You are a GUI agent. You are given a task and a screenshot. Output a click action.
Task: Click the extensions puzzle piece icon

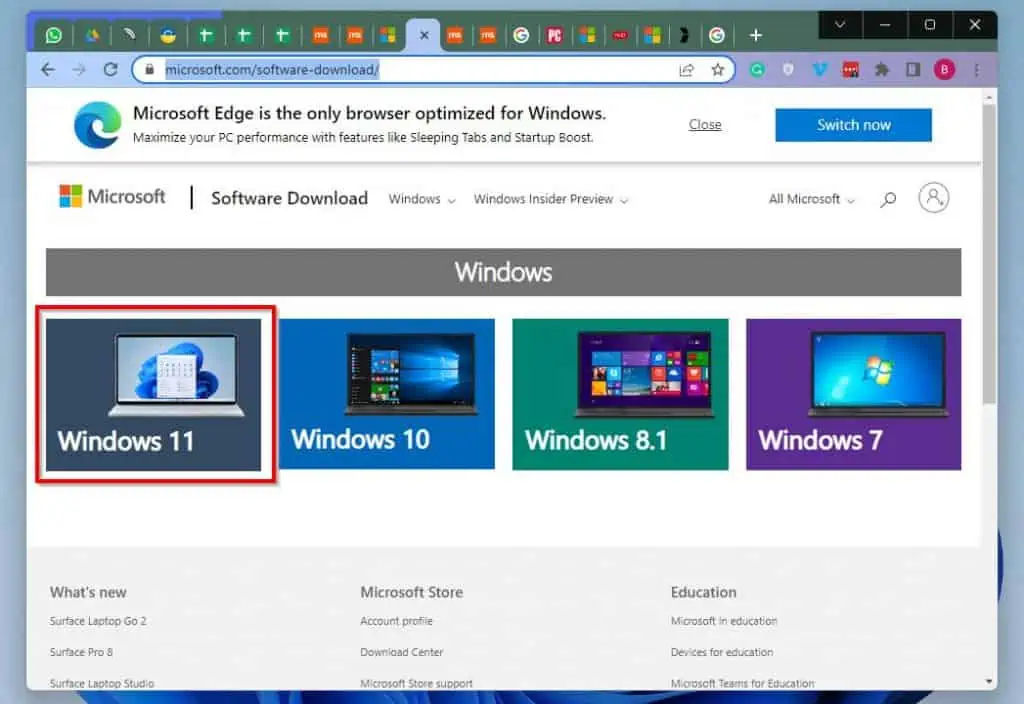[x=883, y=69]
